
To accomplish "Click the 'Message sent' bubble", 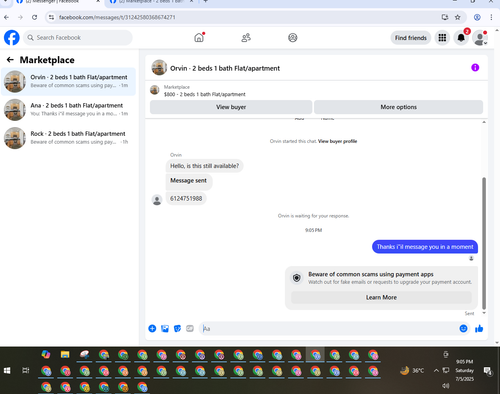I will click(x=189, y=181).
